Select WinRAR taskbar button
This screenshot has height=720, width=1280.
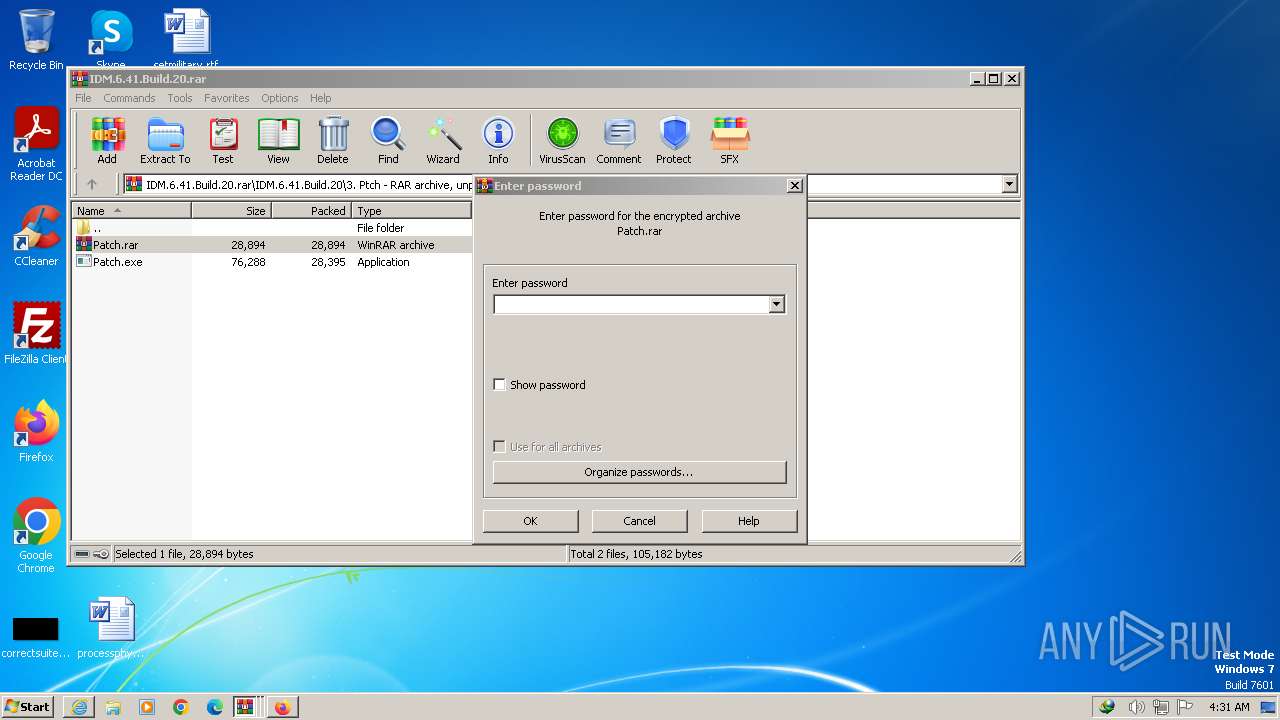click(245, 707)
